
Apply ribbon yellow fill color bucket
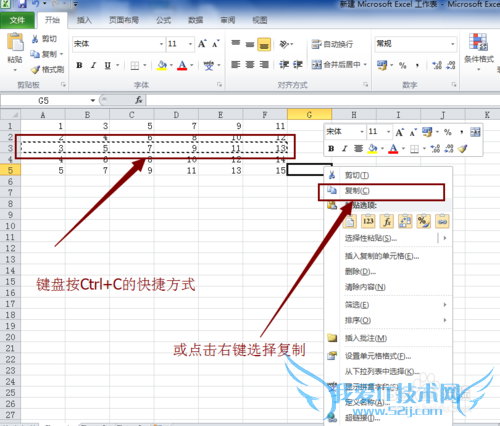pos(162,65)
